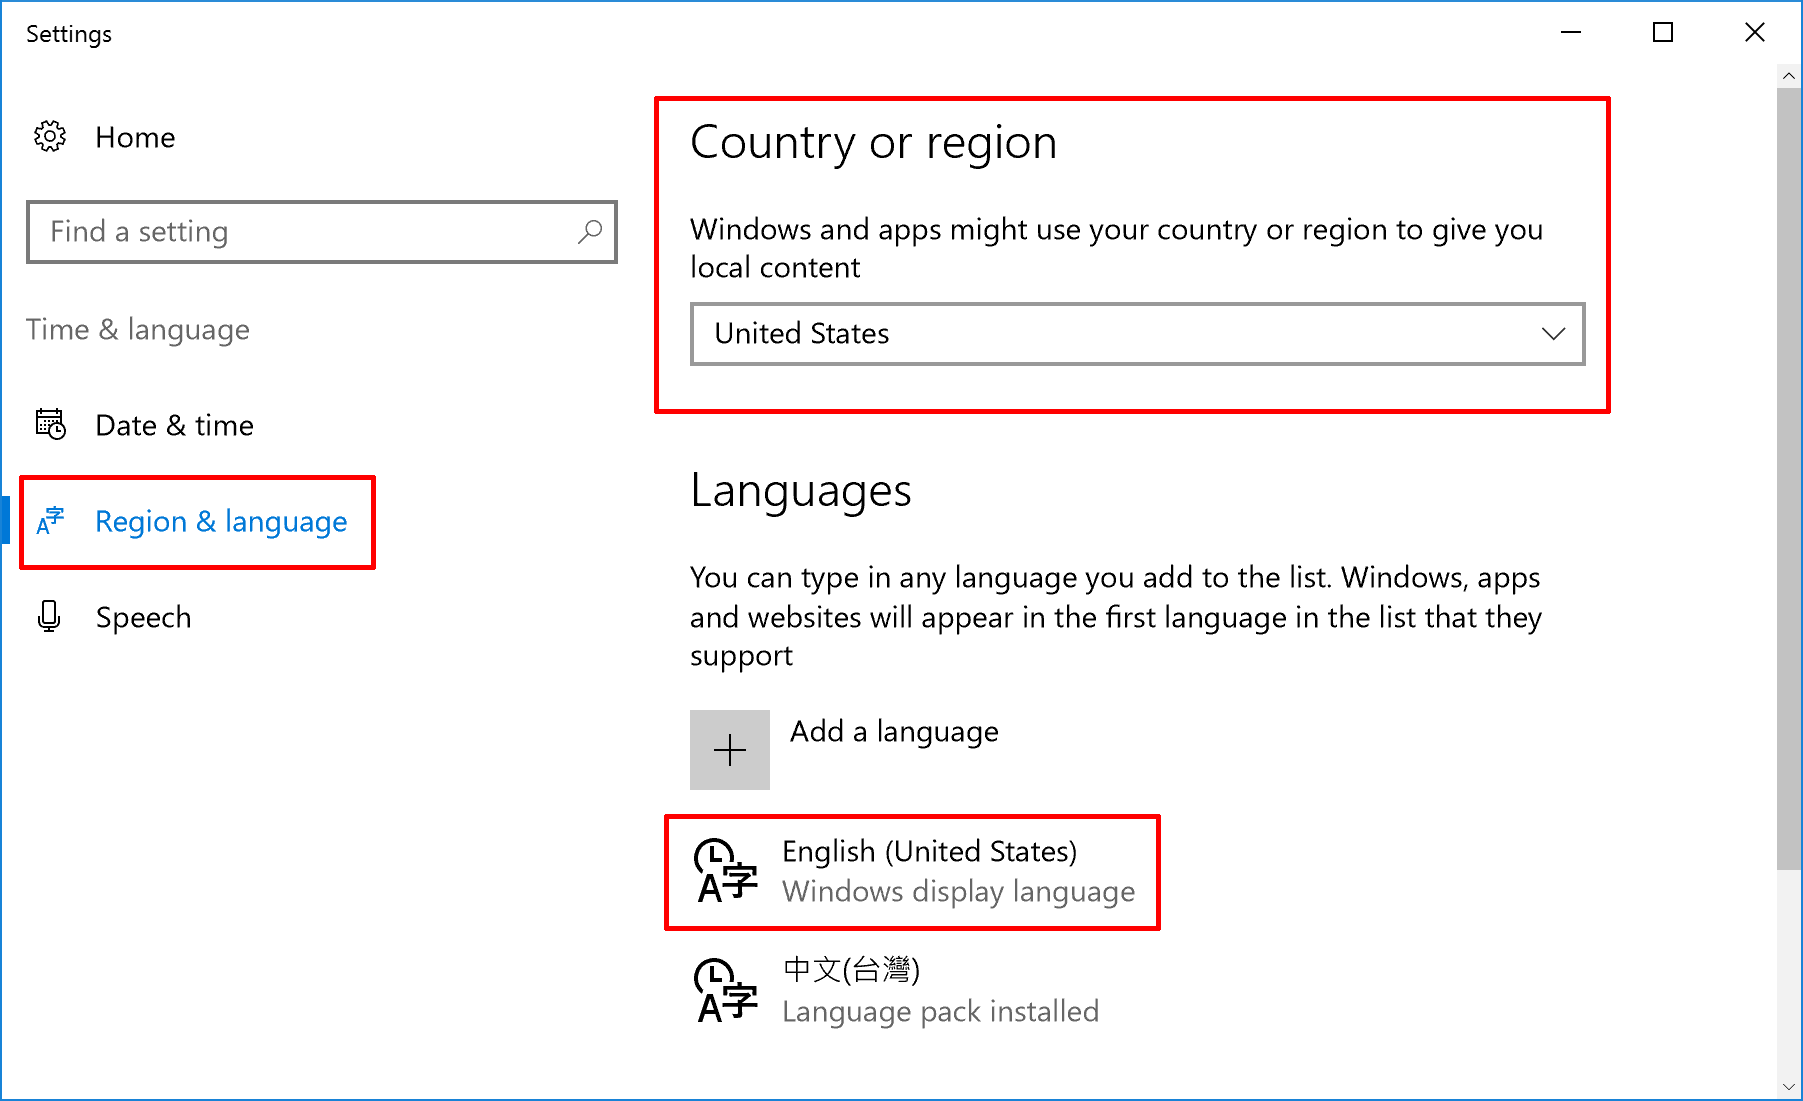Click the search magnifier icon
The image size is (1803, 1101).
pyautogui.click(x=590, y=232)
